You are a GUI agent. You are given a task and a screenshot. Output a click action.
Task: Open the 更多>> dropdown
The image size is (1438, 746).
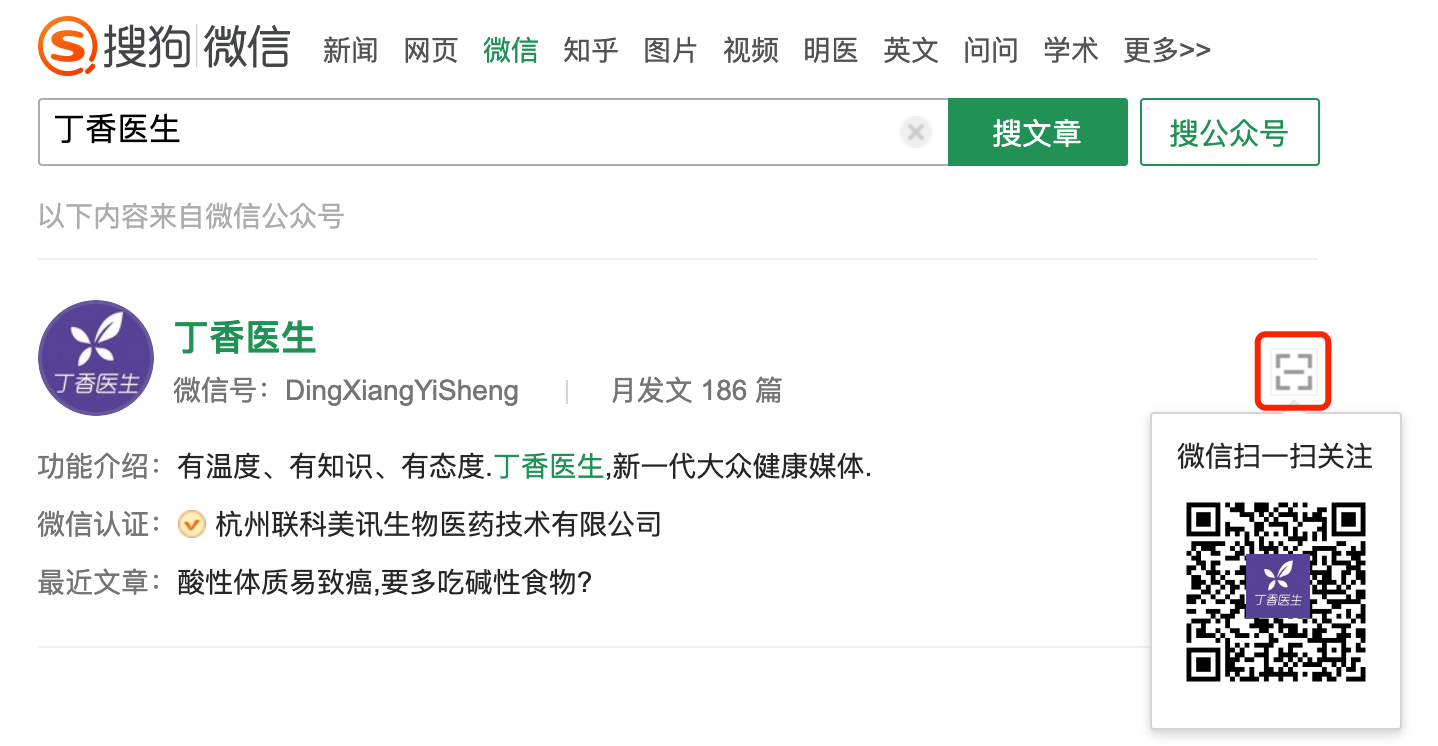pyautogui.click(x=1167, y=49)
